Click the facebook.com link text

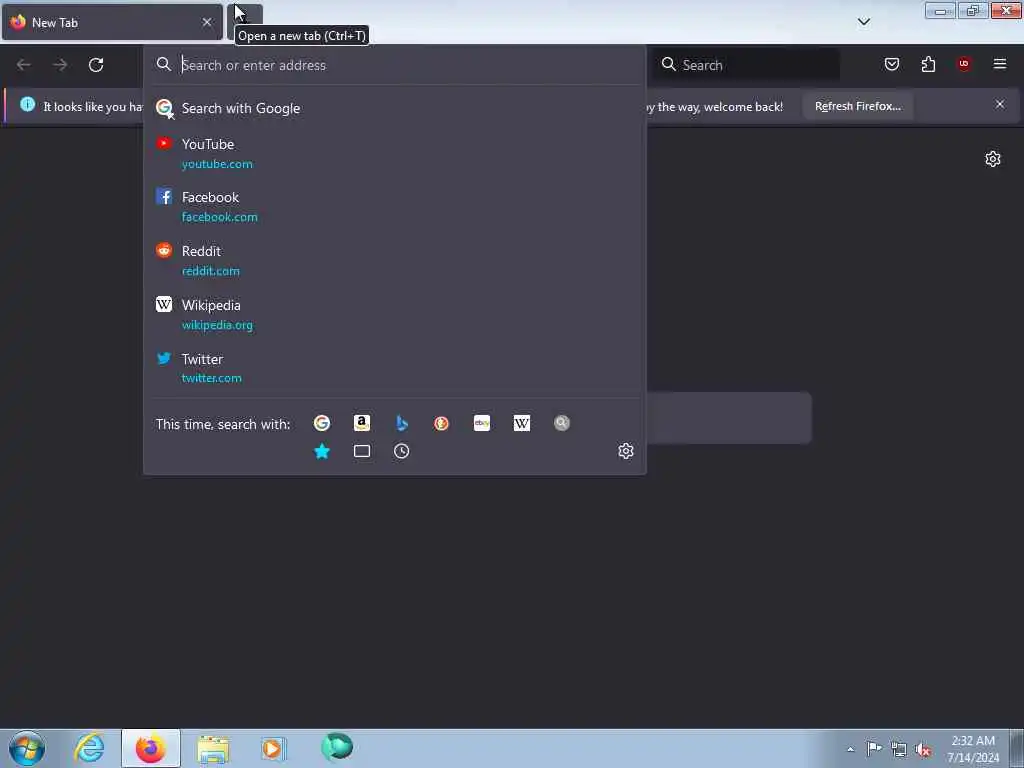(219, 217)
